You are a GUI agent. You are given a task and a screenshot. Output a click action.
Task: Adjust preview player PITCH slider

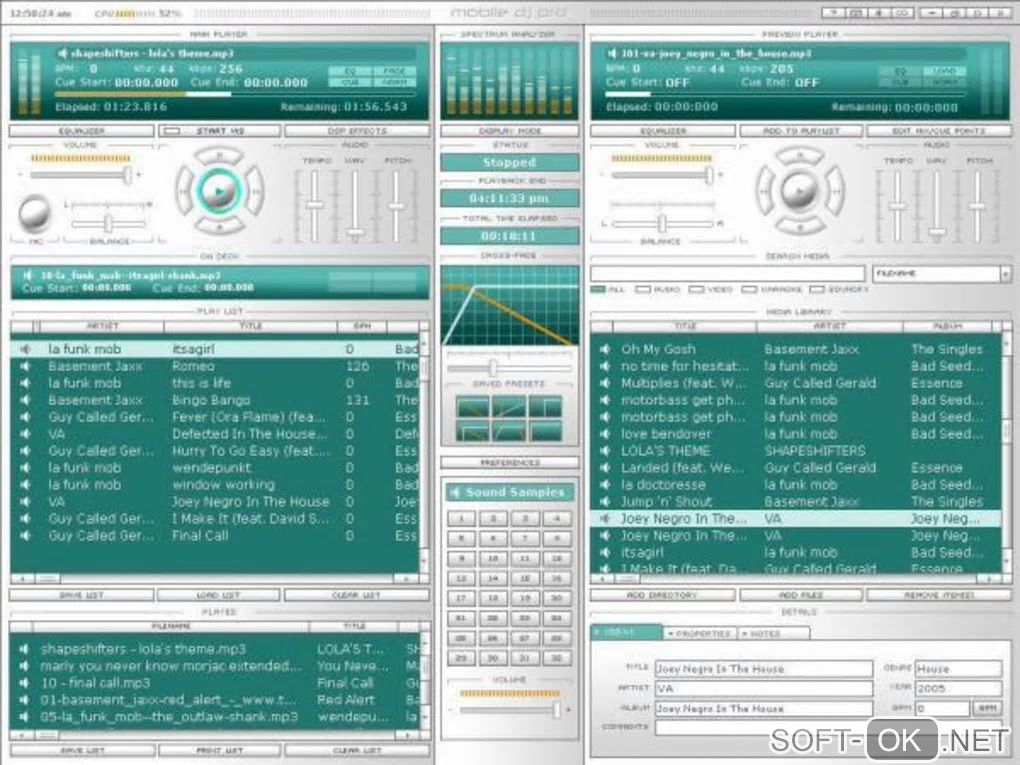click(x=976, y=206)
